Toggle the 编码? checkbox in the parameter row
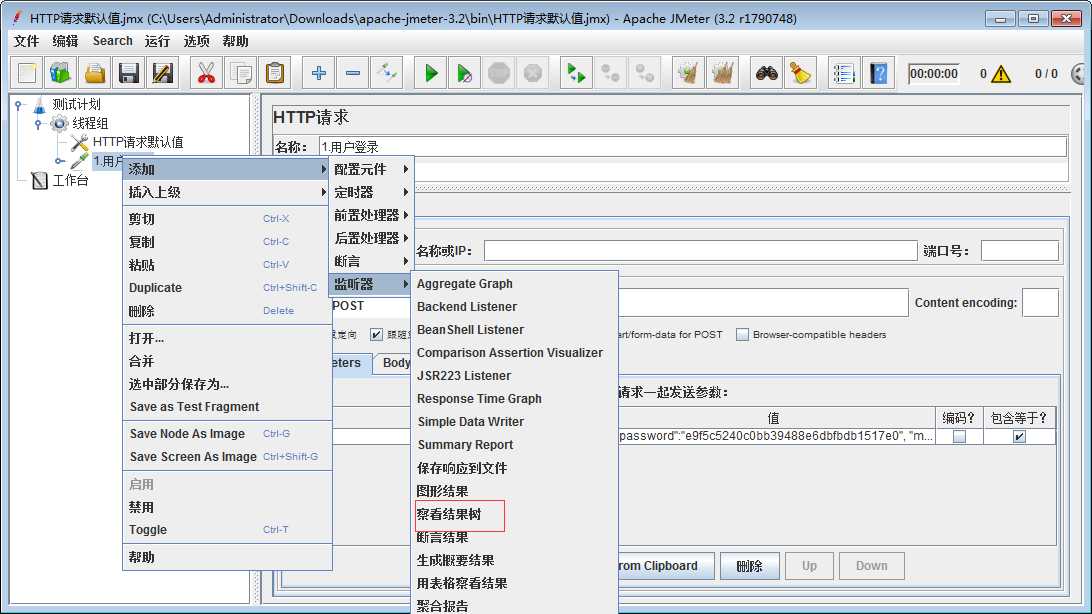1092x614 pixels. click(x=959, y=436)
